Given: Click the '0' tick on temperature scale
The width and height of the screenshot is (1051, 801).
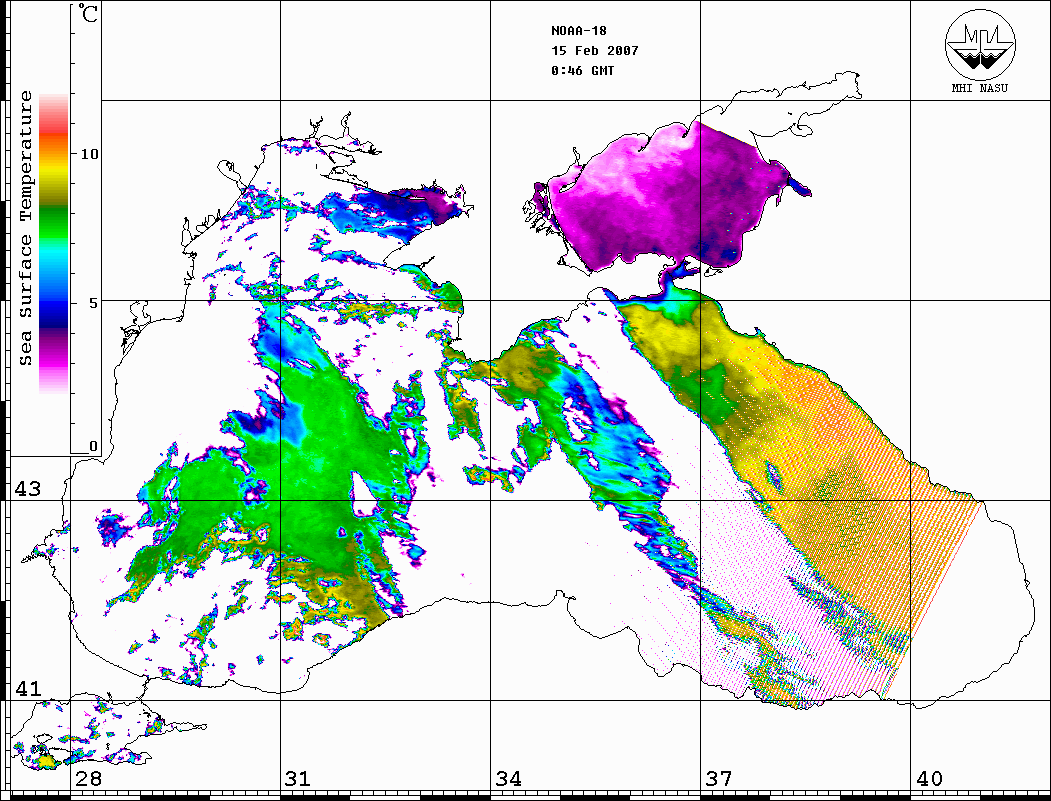Looking at the screenshot, I should pos(93,447).
